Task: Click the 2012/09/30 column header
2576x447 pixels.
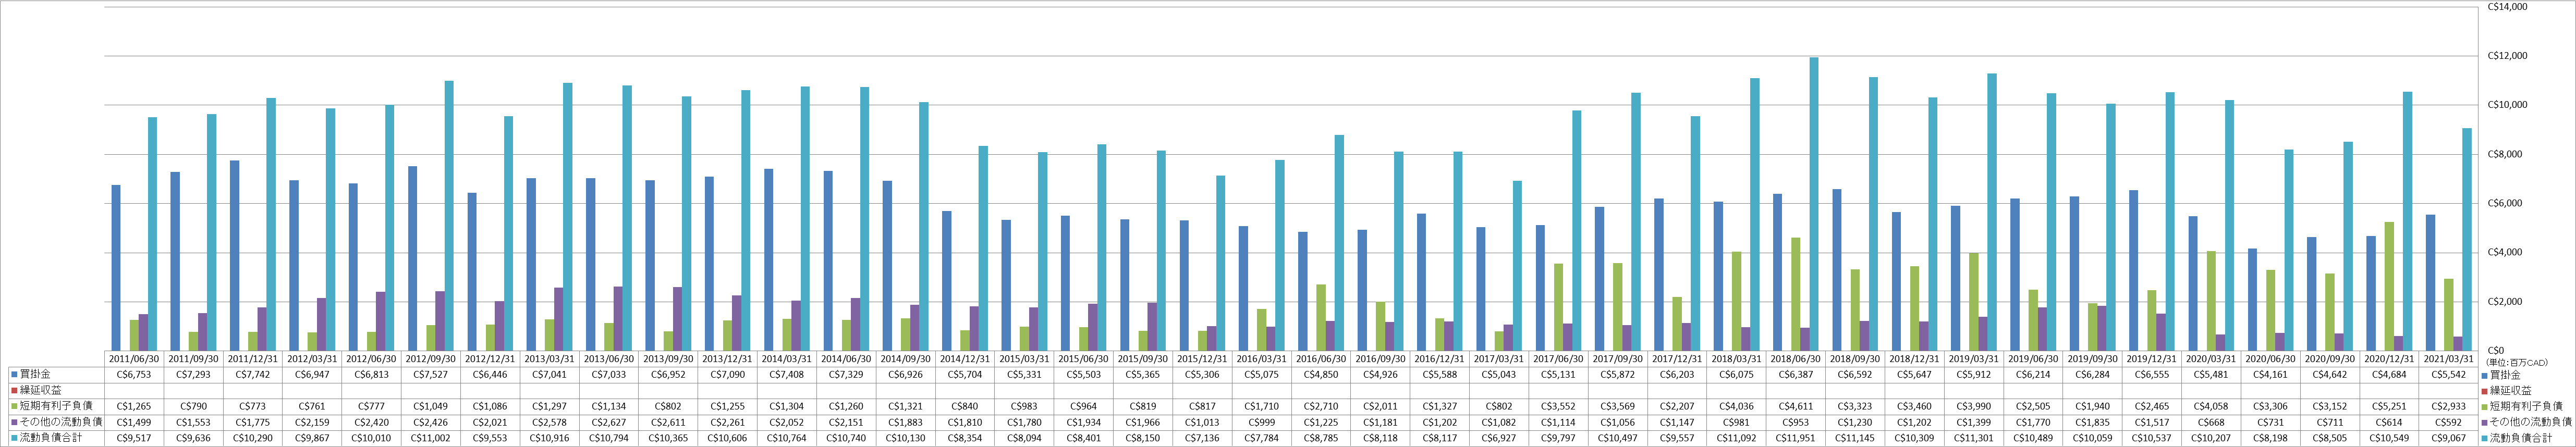Action: pyautogui.click(x=432, y=358)
